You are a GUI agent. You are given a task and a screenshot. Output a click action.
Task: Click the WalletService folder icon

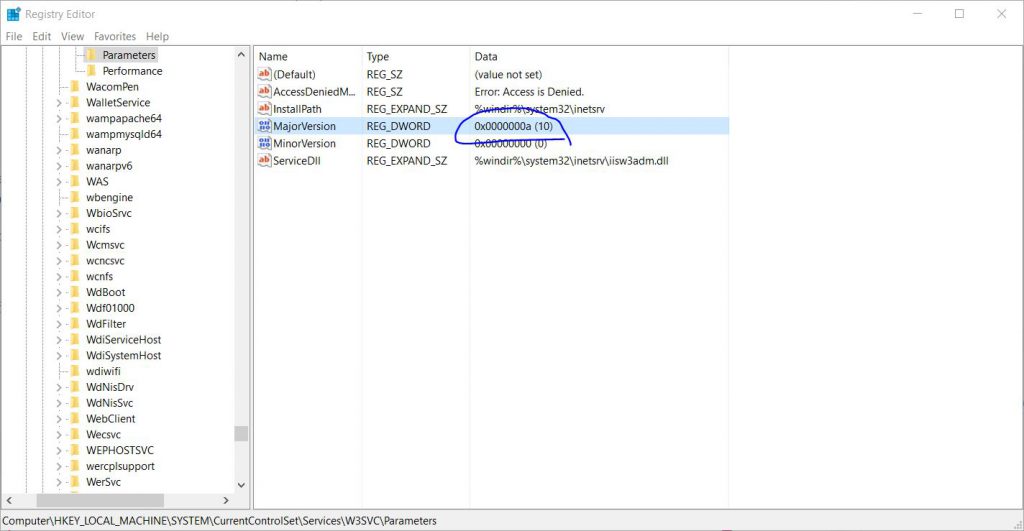click(x=74, y=103)
